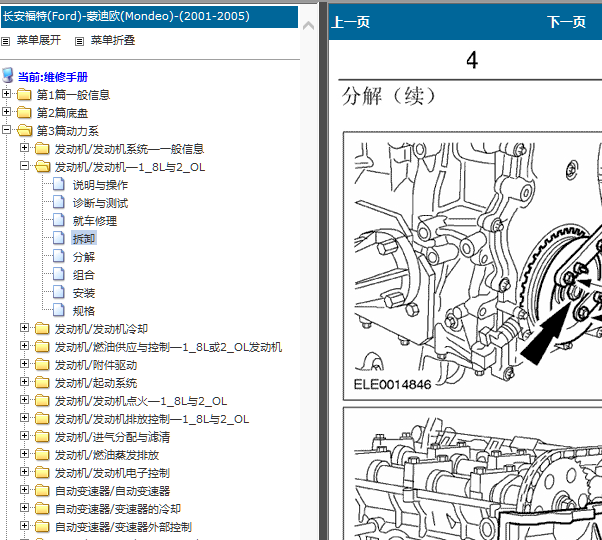602x540 pixels.
Task: Click the 发动机/起动系统 folder icon
Action: click(42, 383)
